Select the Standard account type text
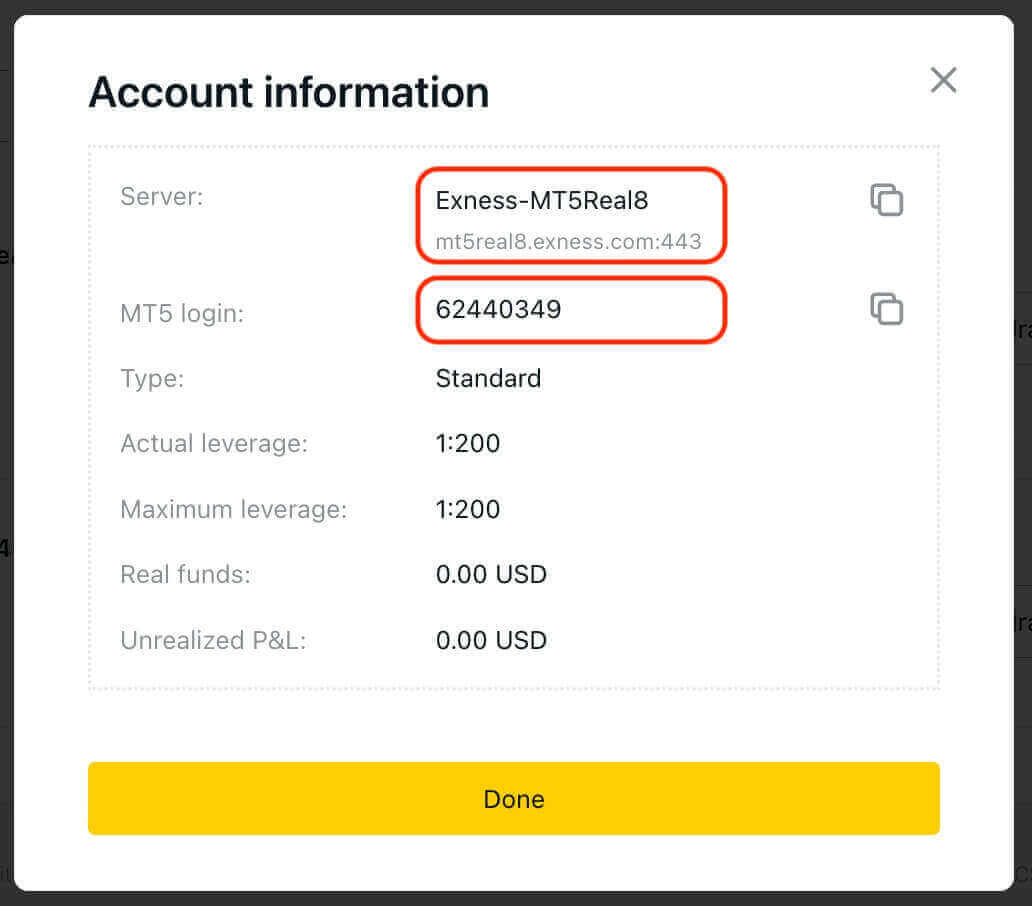This screenshot has width=1032, height=906. 488,378
